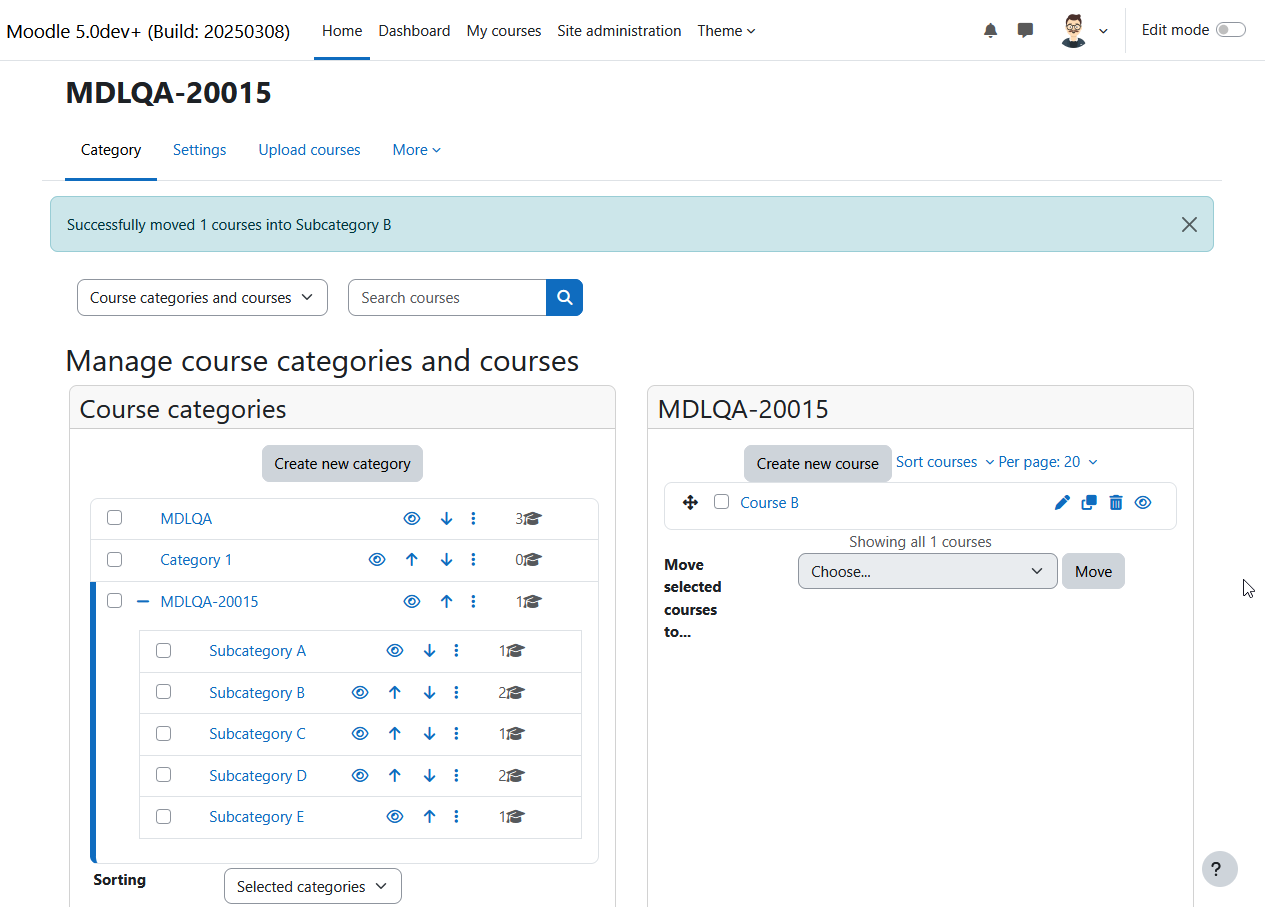Delete Course B with the trash icon
Viewport: 1265px width, 907px height.
(x=1116, y=502)
